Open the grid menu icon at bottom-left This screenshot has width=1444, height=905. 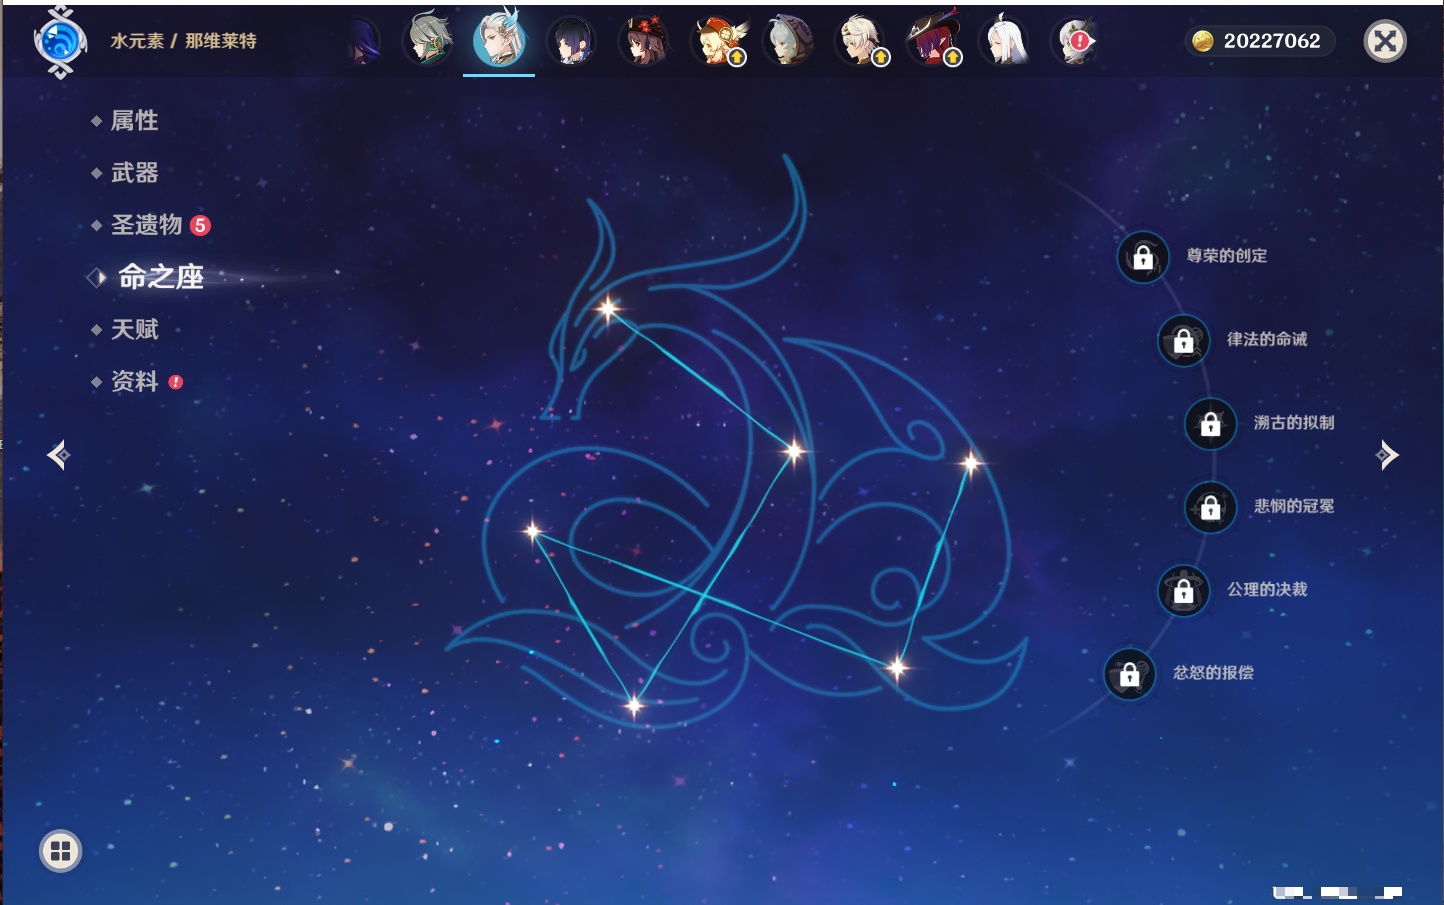(60, 851)
